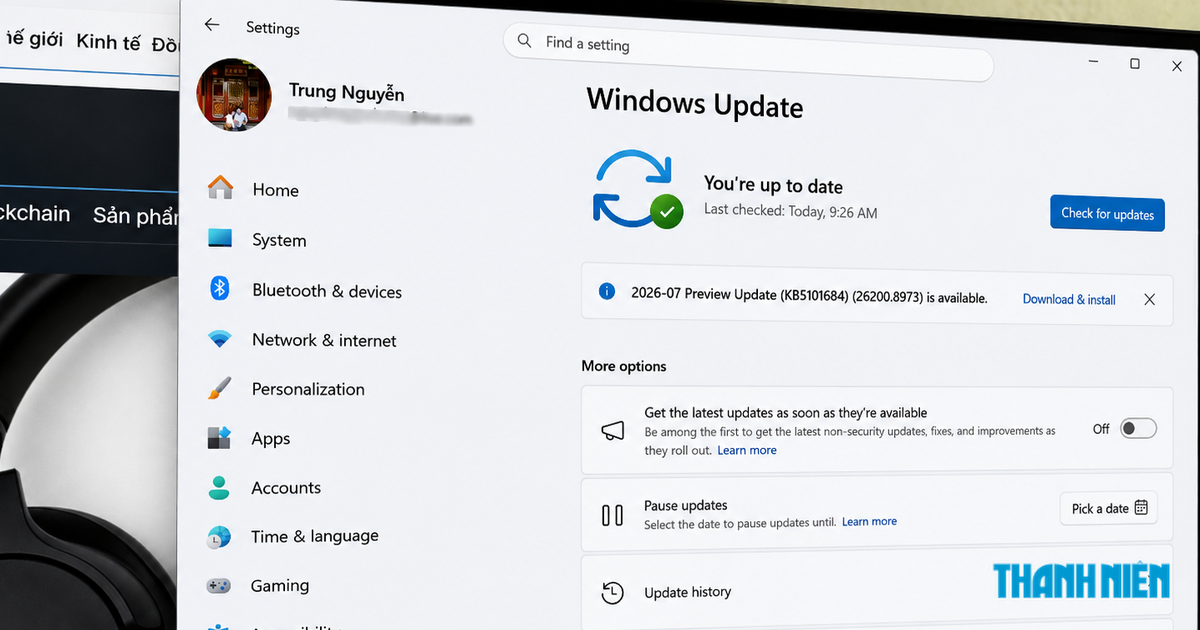1200x630 pixels.
Task: Click the System monitor icon
Action: pos(220,238)
